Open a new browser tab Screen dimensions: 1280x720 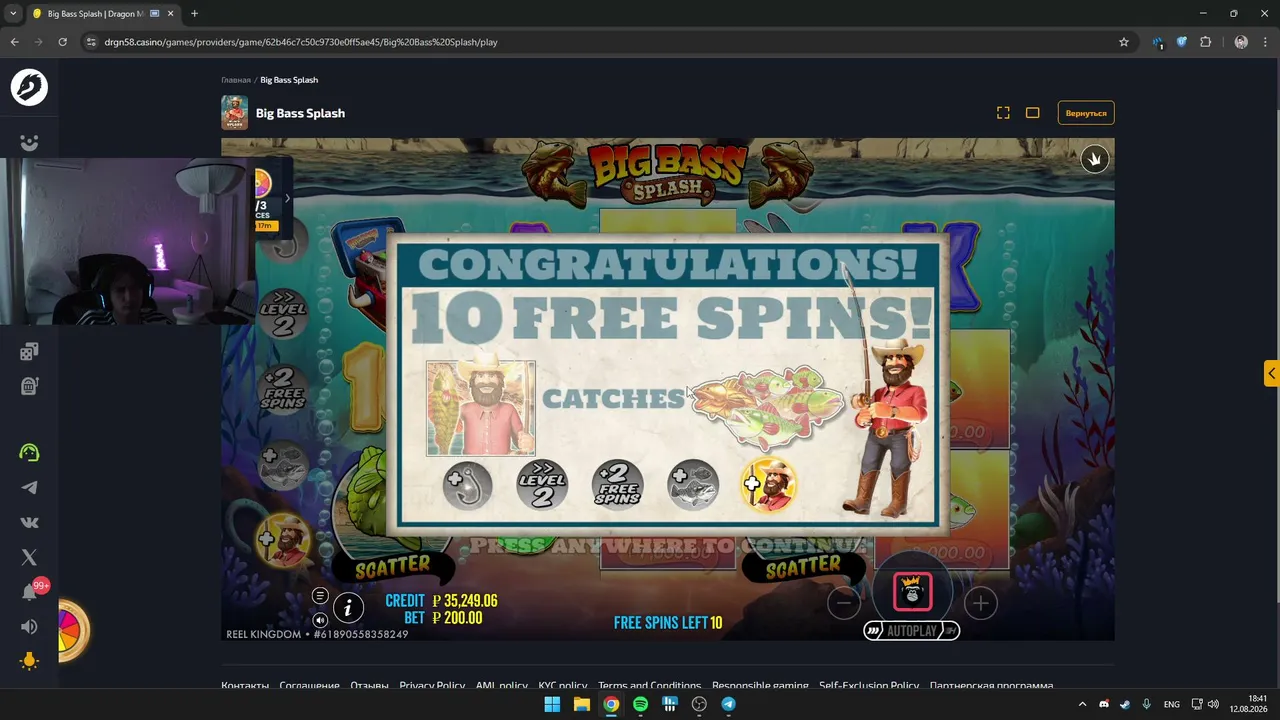coord(194,14)
